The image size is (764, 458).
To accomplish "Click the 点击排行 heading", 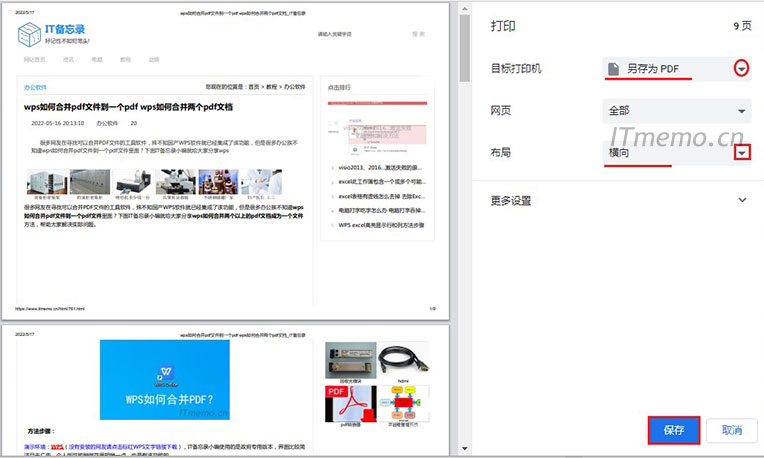I will pyautogui.click(x=339, y=87).
